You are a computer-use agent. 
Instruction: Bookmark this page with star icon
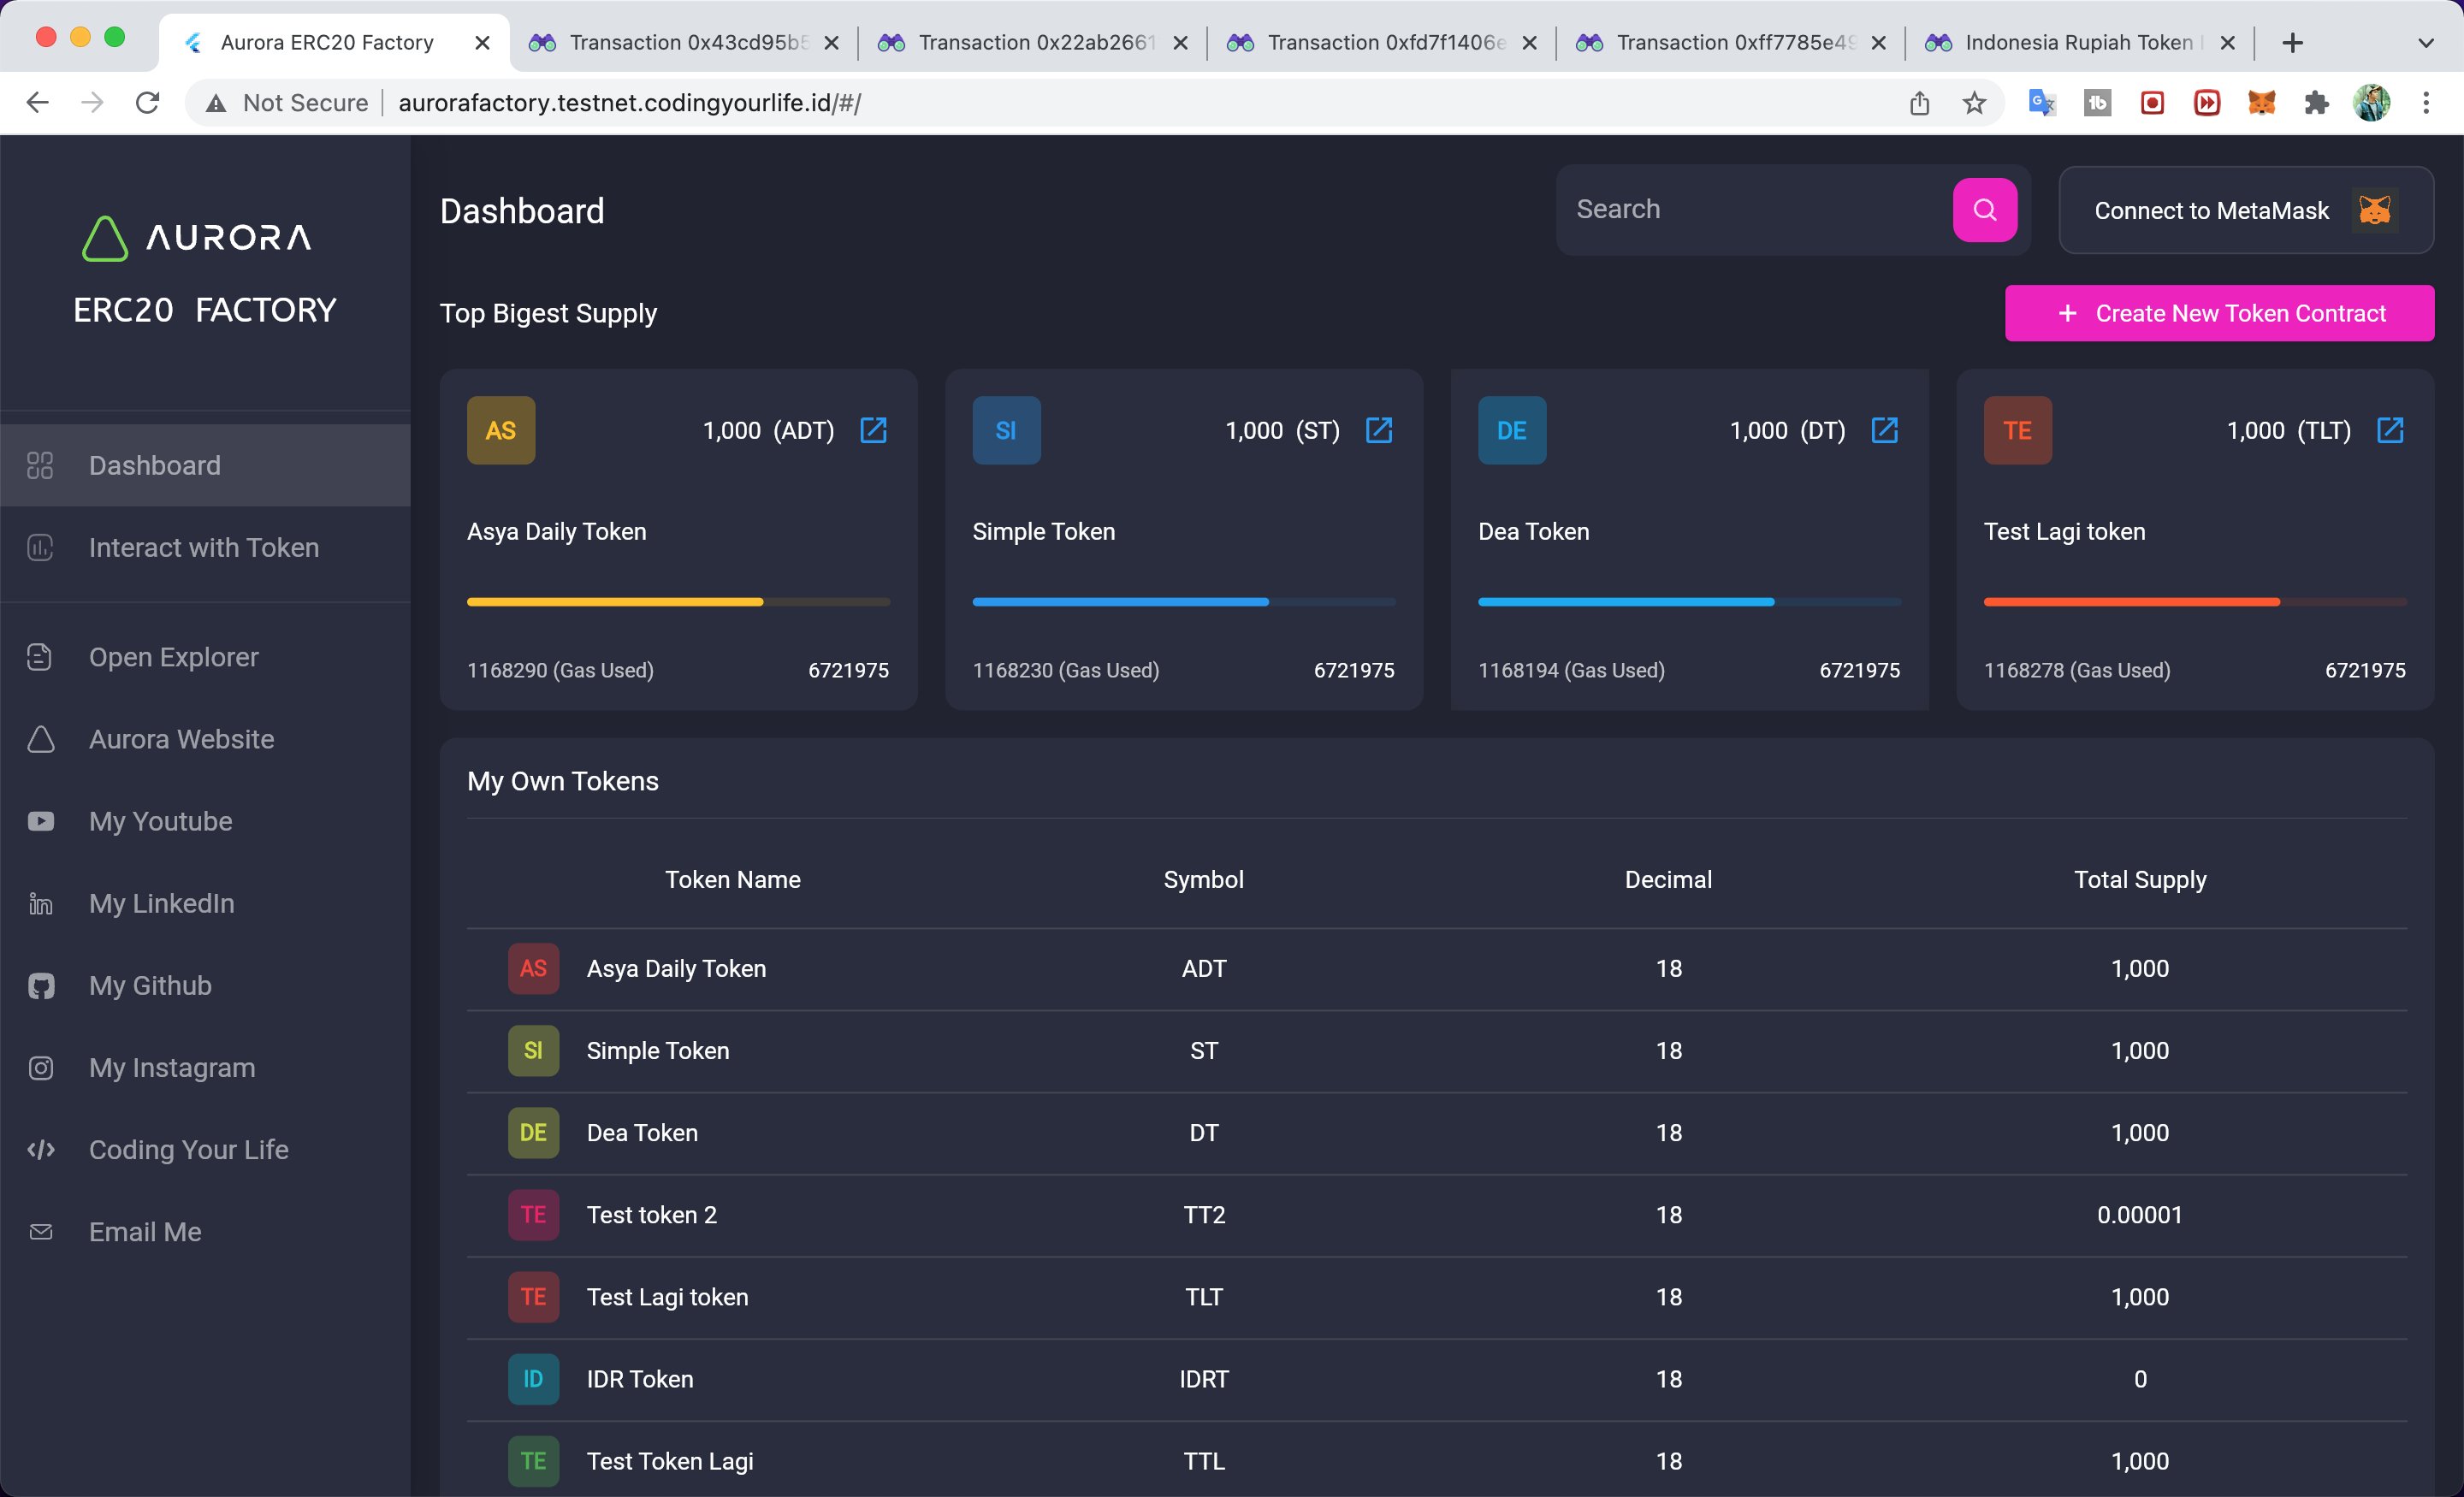[1974, 103]
